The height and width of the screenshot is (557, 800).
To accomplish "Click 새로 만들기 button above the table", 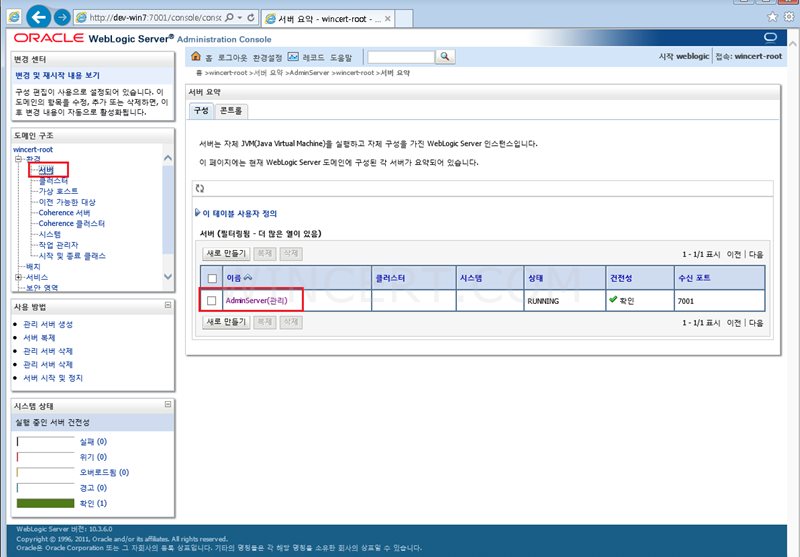I will [226, 254].
